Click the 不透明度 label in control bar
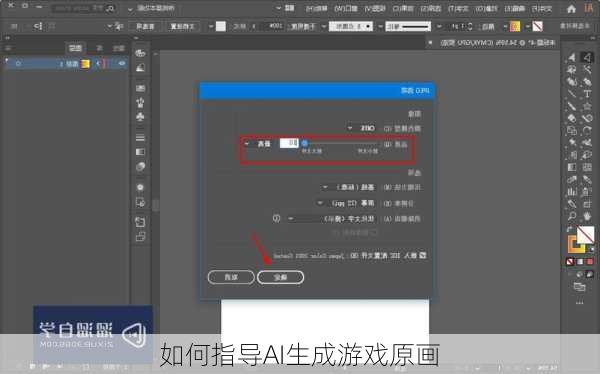The image size is (600, 374). tap(303, 26)
